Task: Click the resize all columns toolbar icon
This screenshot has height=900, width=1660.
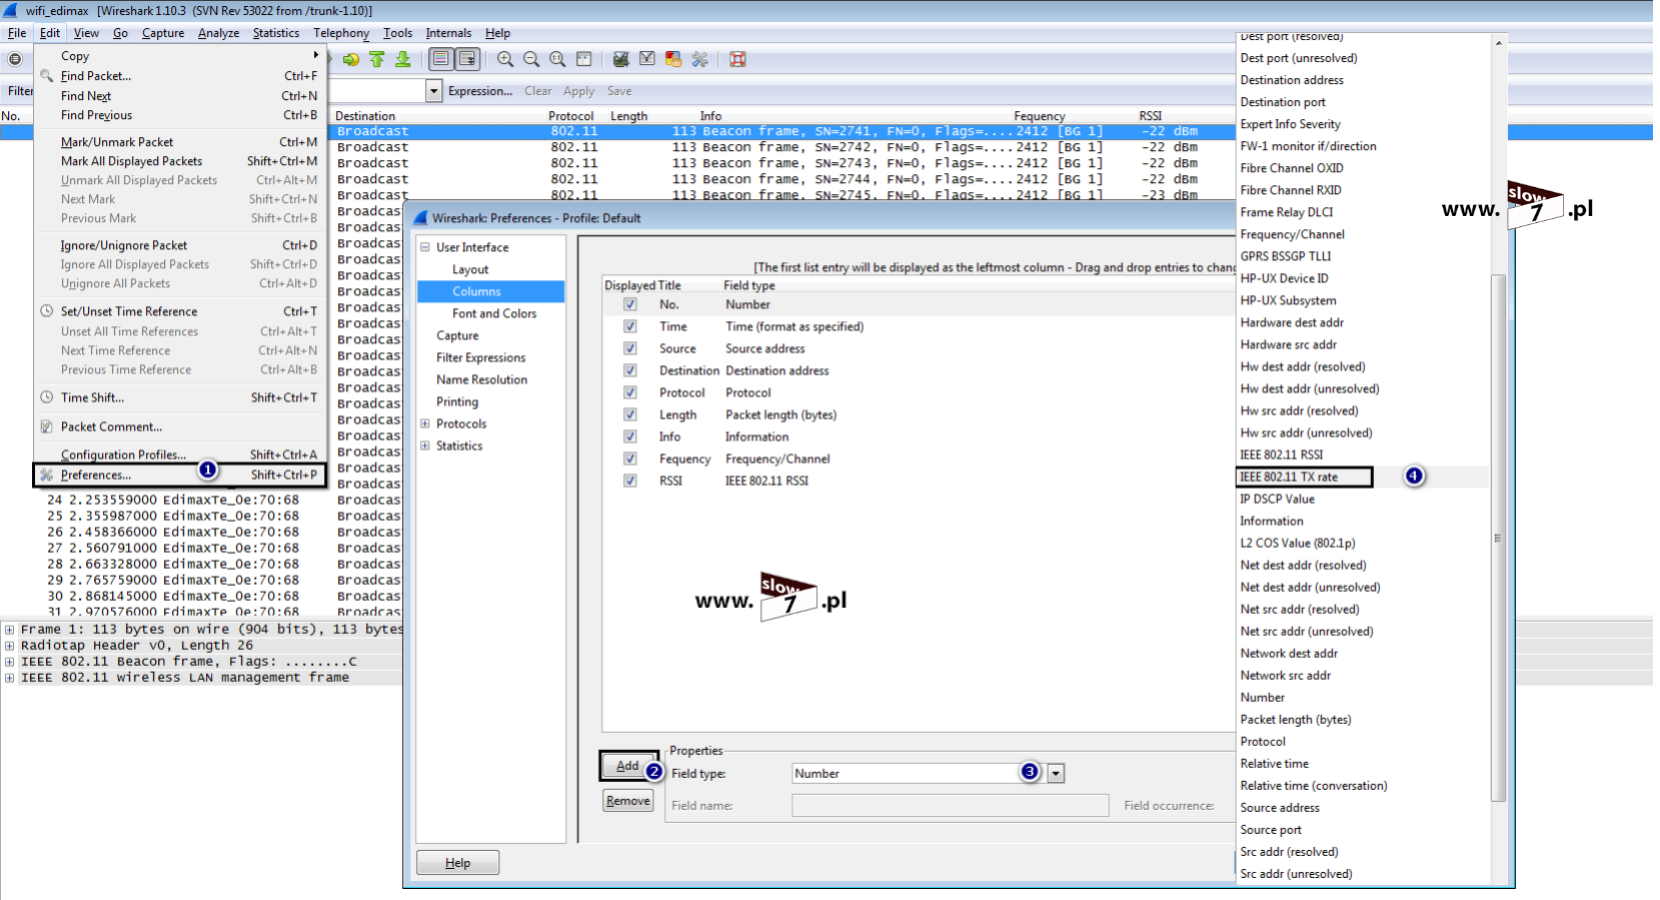Action: 584,59
